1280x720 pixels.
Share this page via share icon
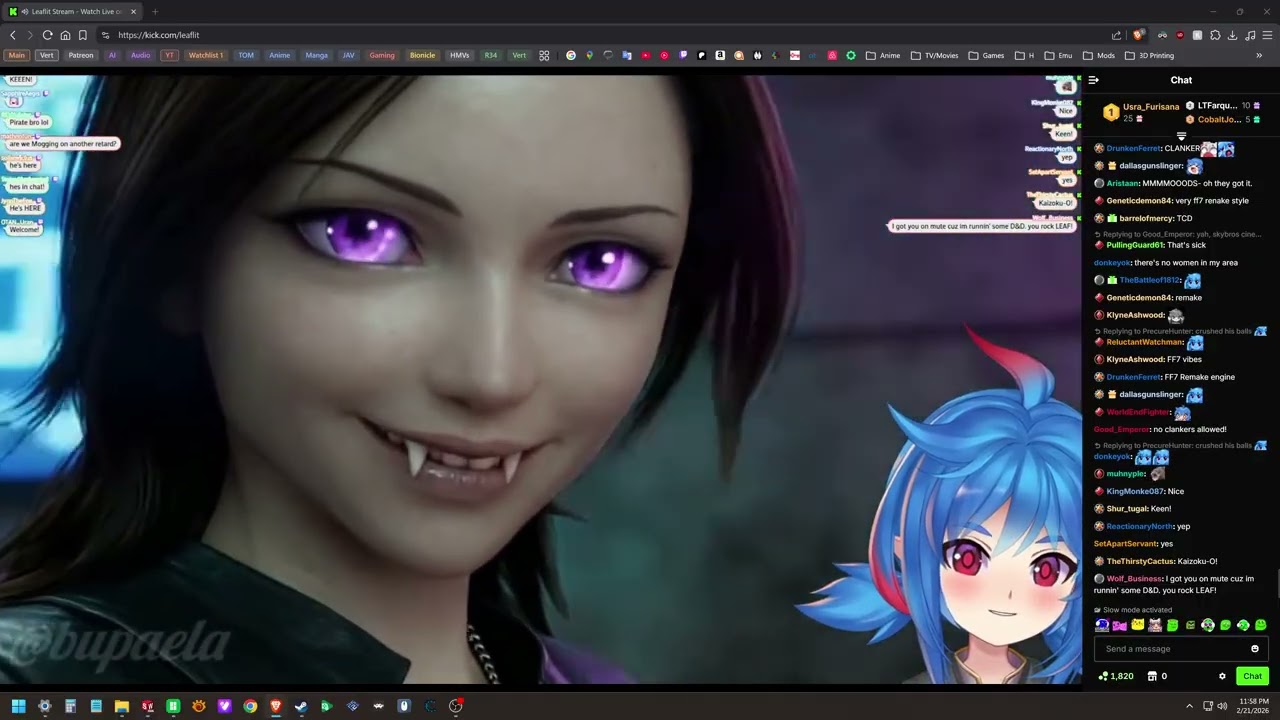coord(1116,35)
